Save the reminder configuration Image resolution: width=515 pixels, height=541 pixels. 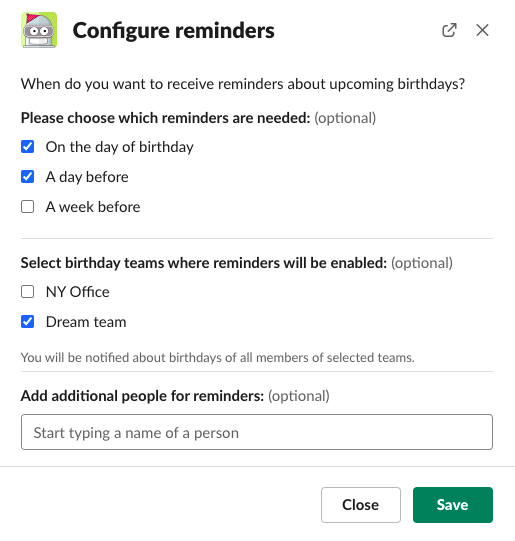pos(453,505)
